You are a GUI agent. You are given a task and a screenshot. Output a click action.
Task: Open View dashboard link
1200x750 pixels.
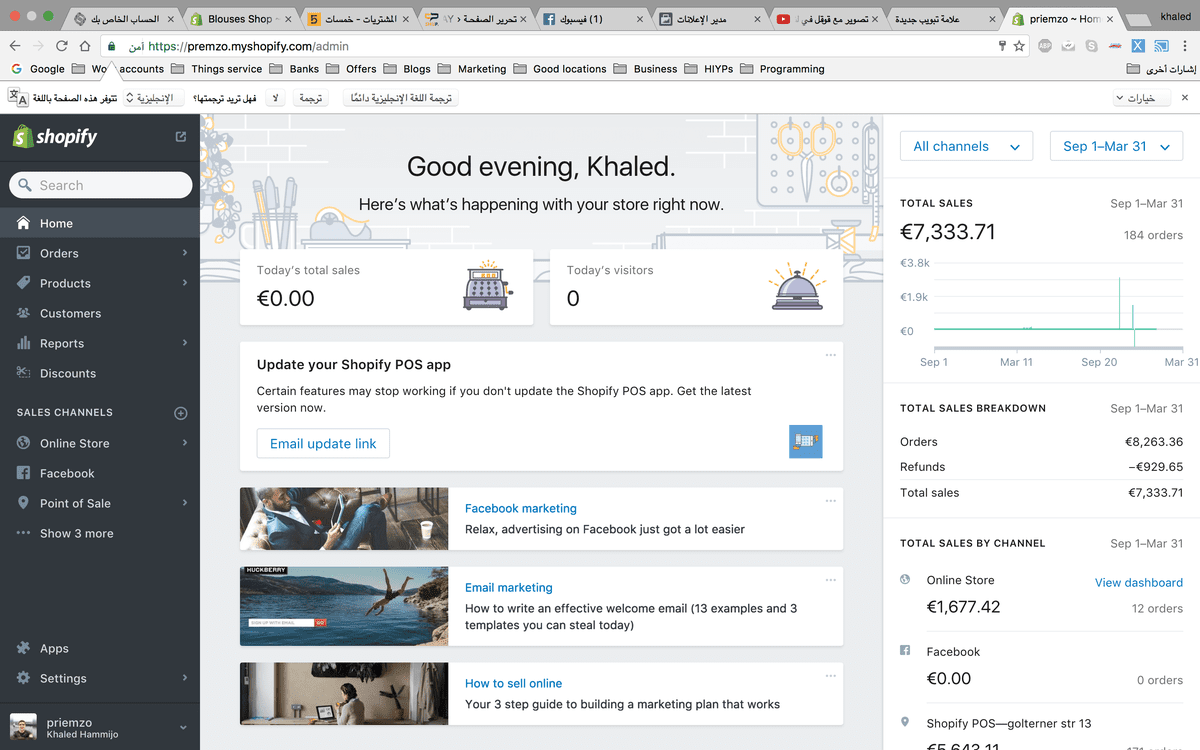(1138, 582)
